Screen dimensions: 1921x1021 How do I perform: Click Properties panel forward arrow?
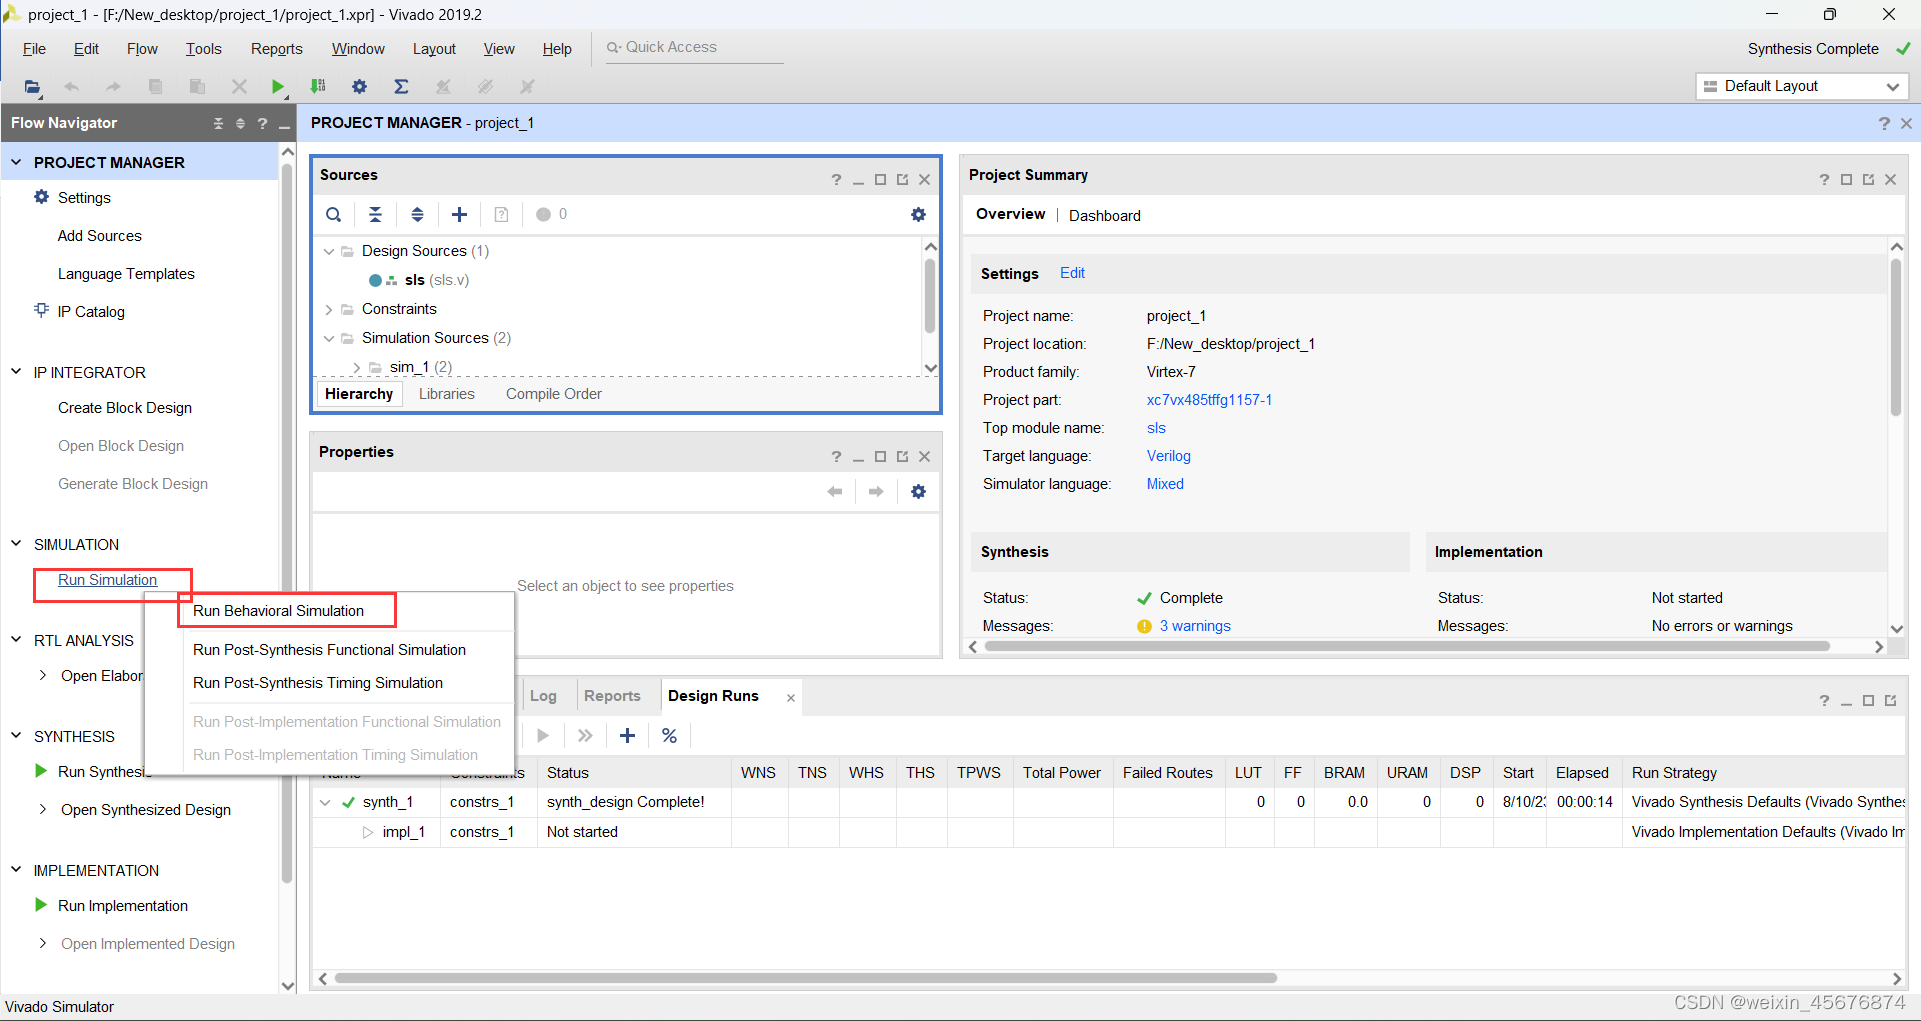pyautogui.click(x=876, y=491)
